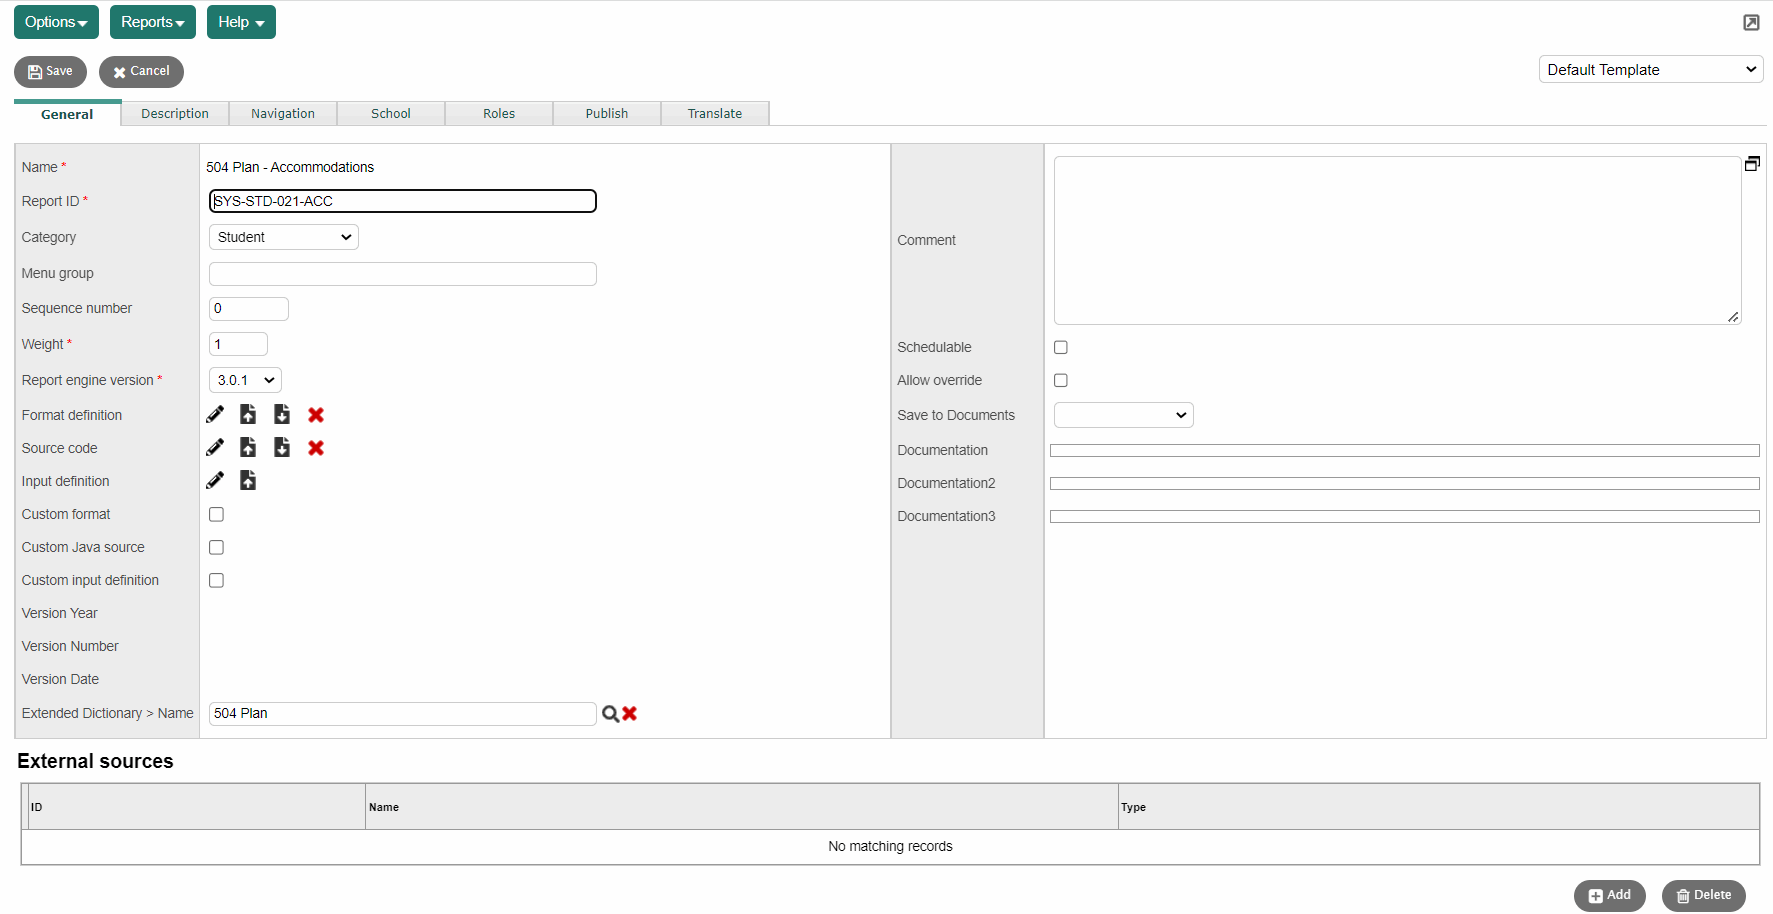Open the Category dropdown showing Student
The width and height of the screenshot is (1773, 914).
coord(284,238)
